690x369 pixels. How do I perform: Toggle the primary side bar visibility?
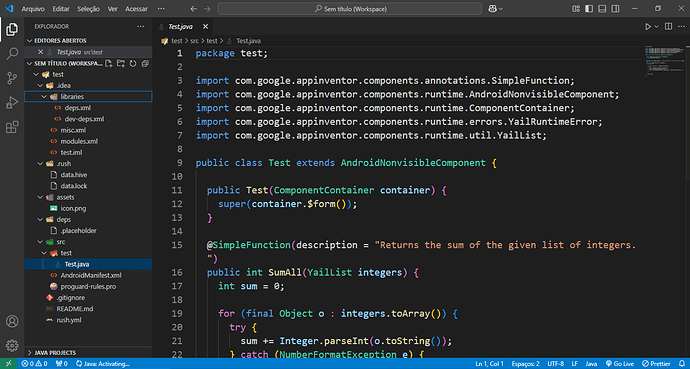[589, 9]
